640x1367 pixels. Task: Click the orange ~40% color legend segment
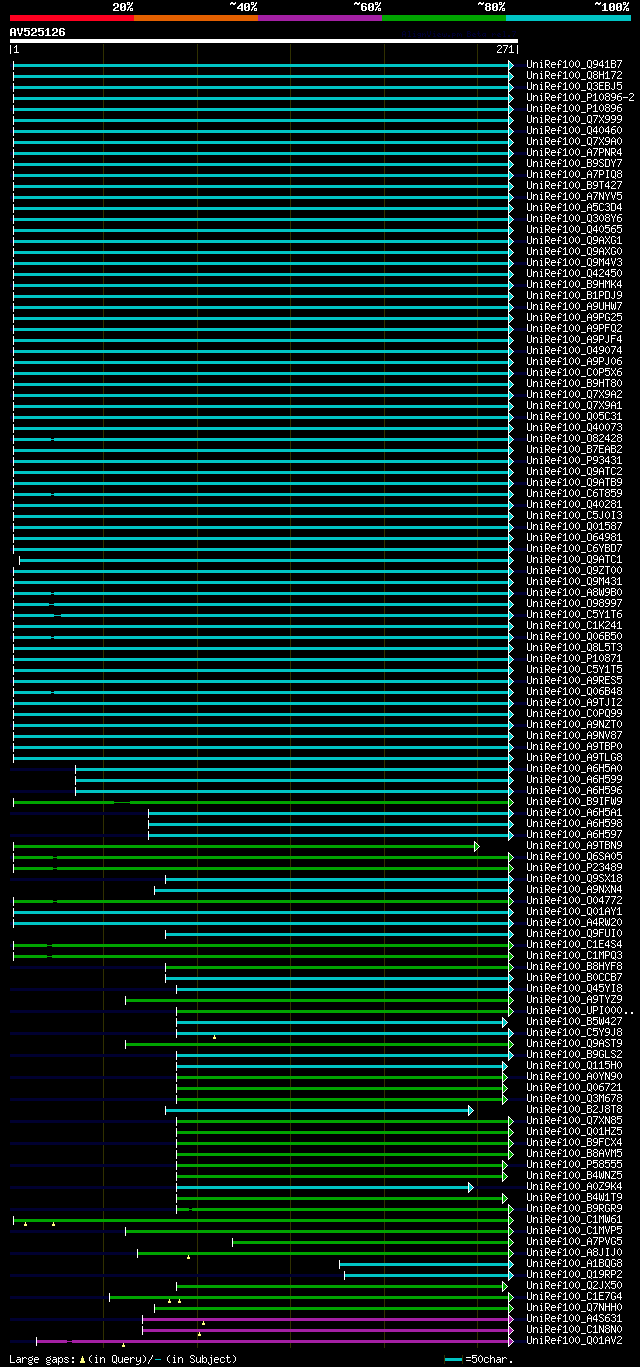(x=196, y=18)
